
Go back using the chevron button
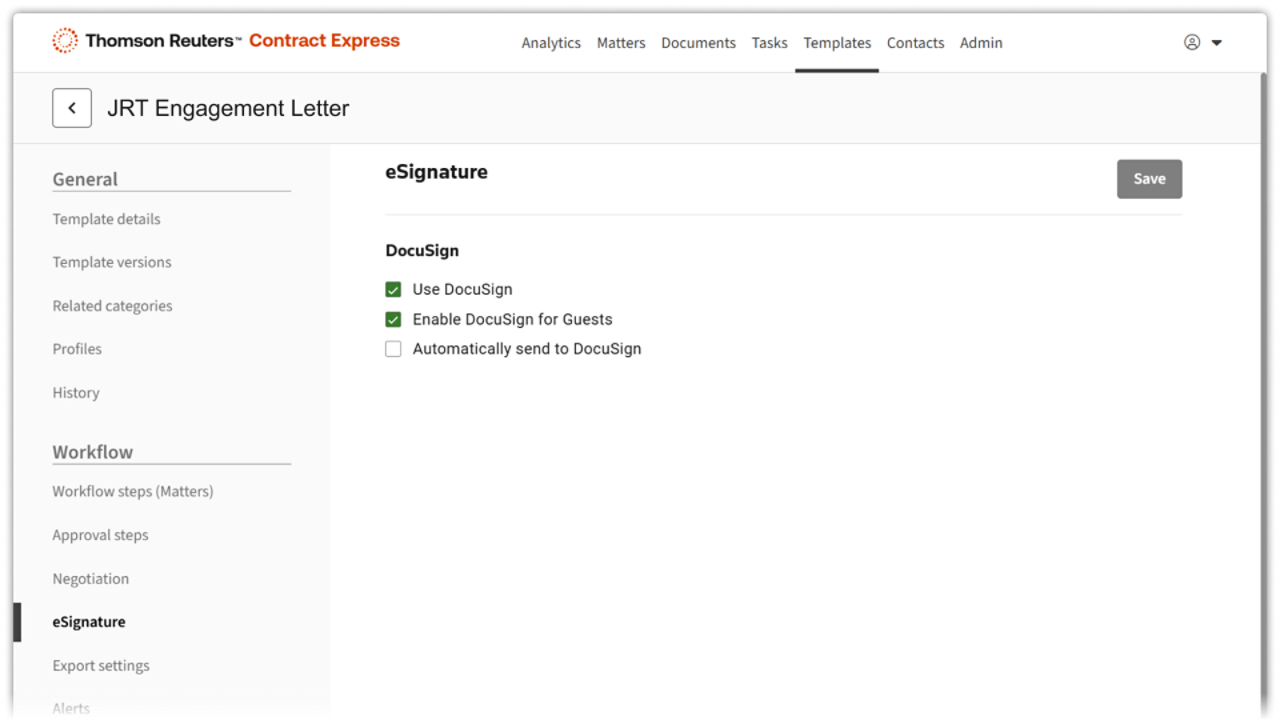click(x=72, y=108)
